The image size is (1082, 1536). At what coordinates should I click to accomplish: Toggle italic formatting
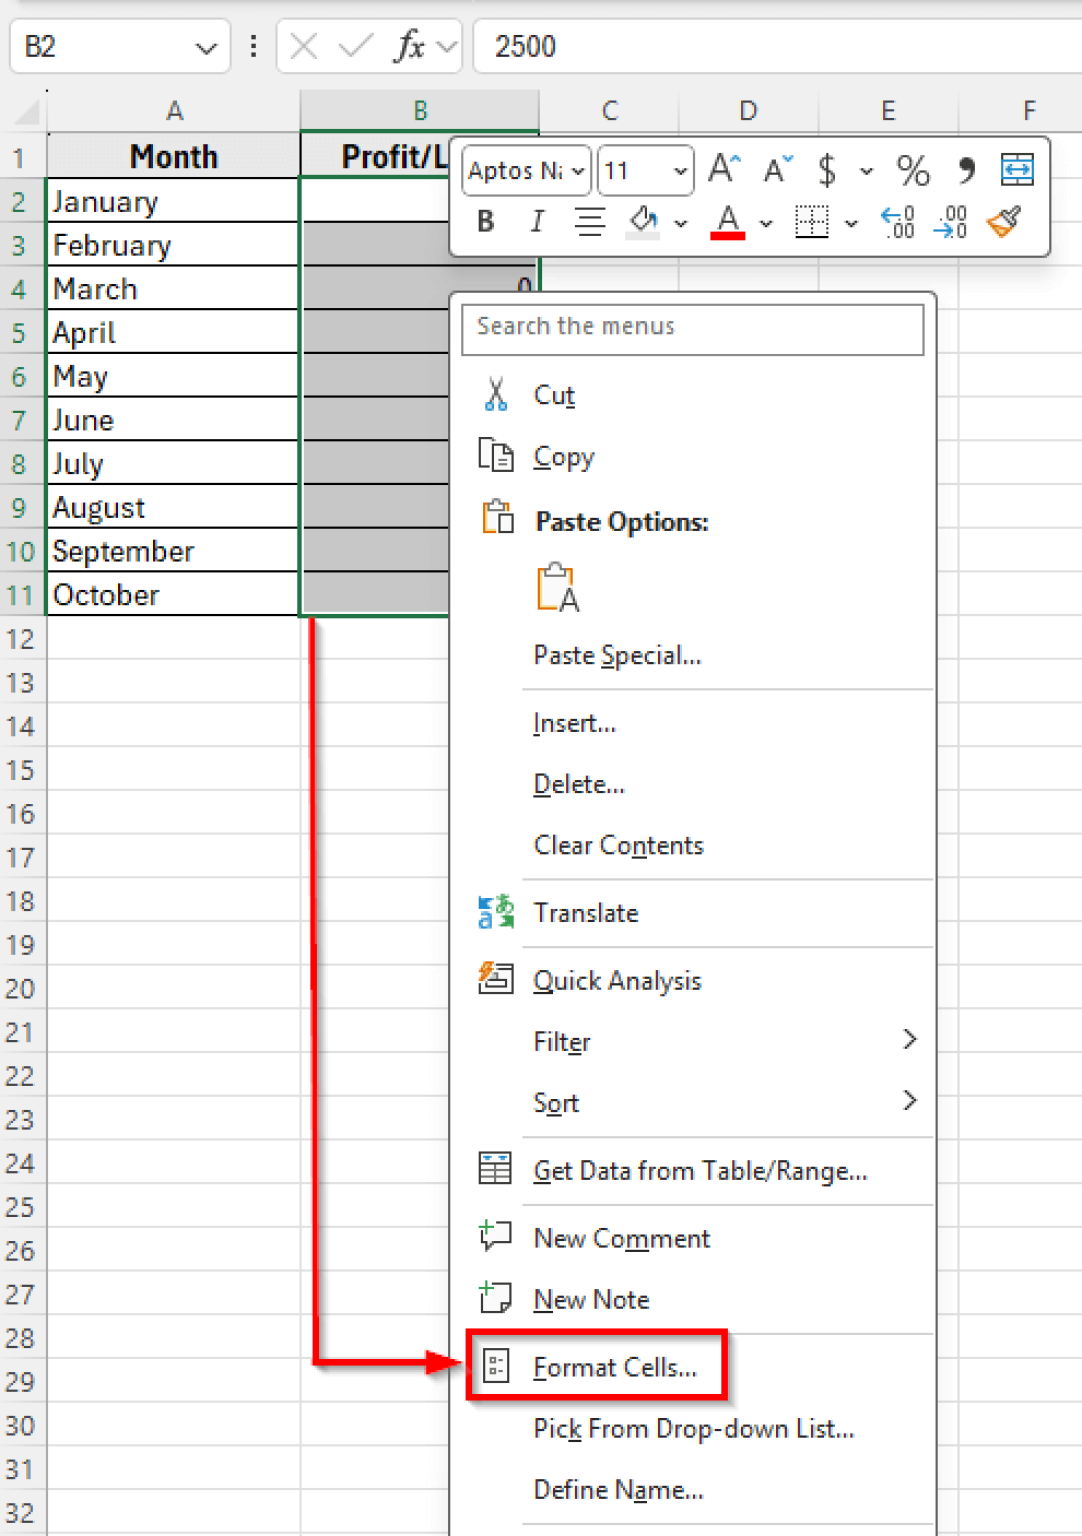tap(537, 221)
